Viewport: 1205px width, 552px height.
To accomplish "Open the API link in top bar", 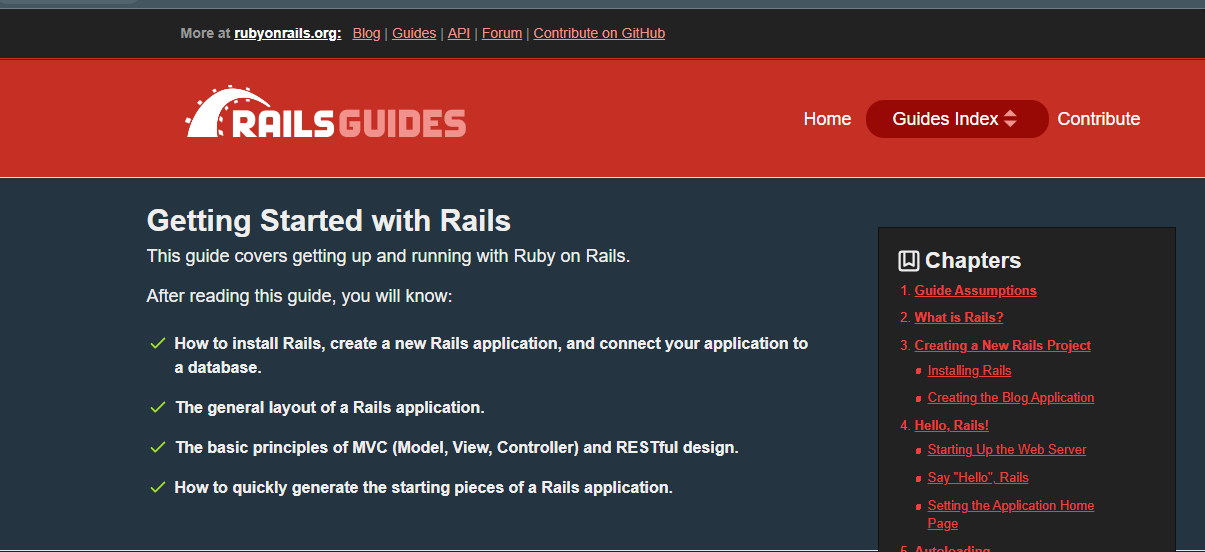I will [458, 33].
